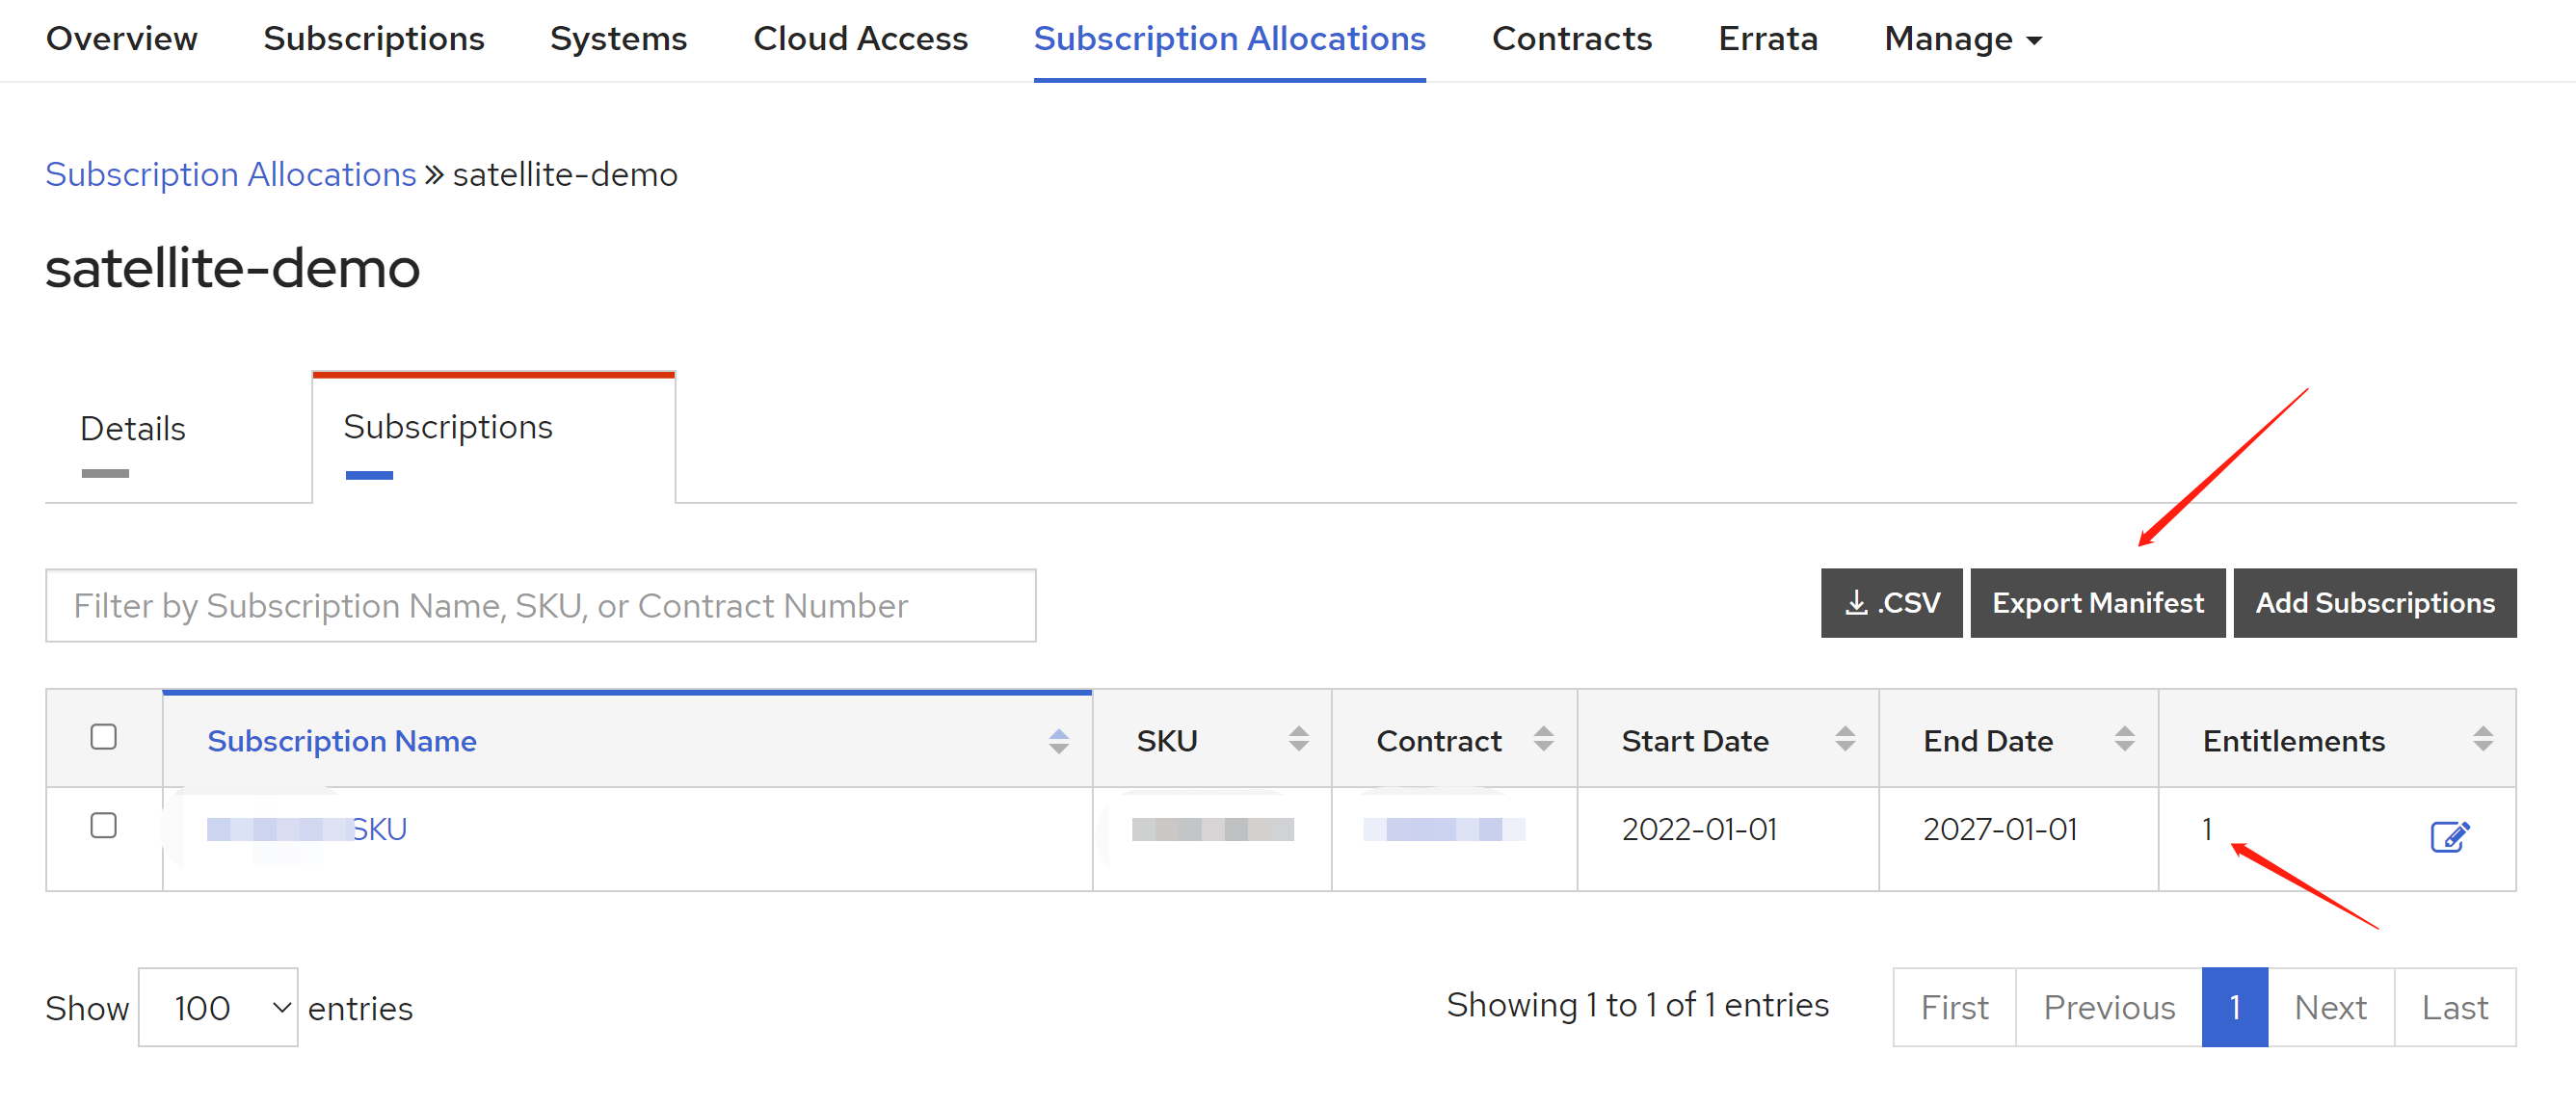Image resolution: width=2576 pixels, height=1106 pixels.
Task: Click the SKU column sort arrows
Action: [1298, 739]
